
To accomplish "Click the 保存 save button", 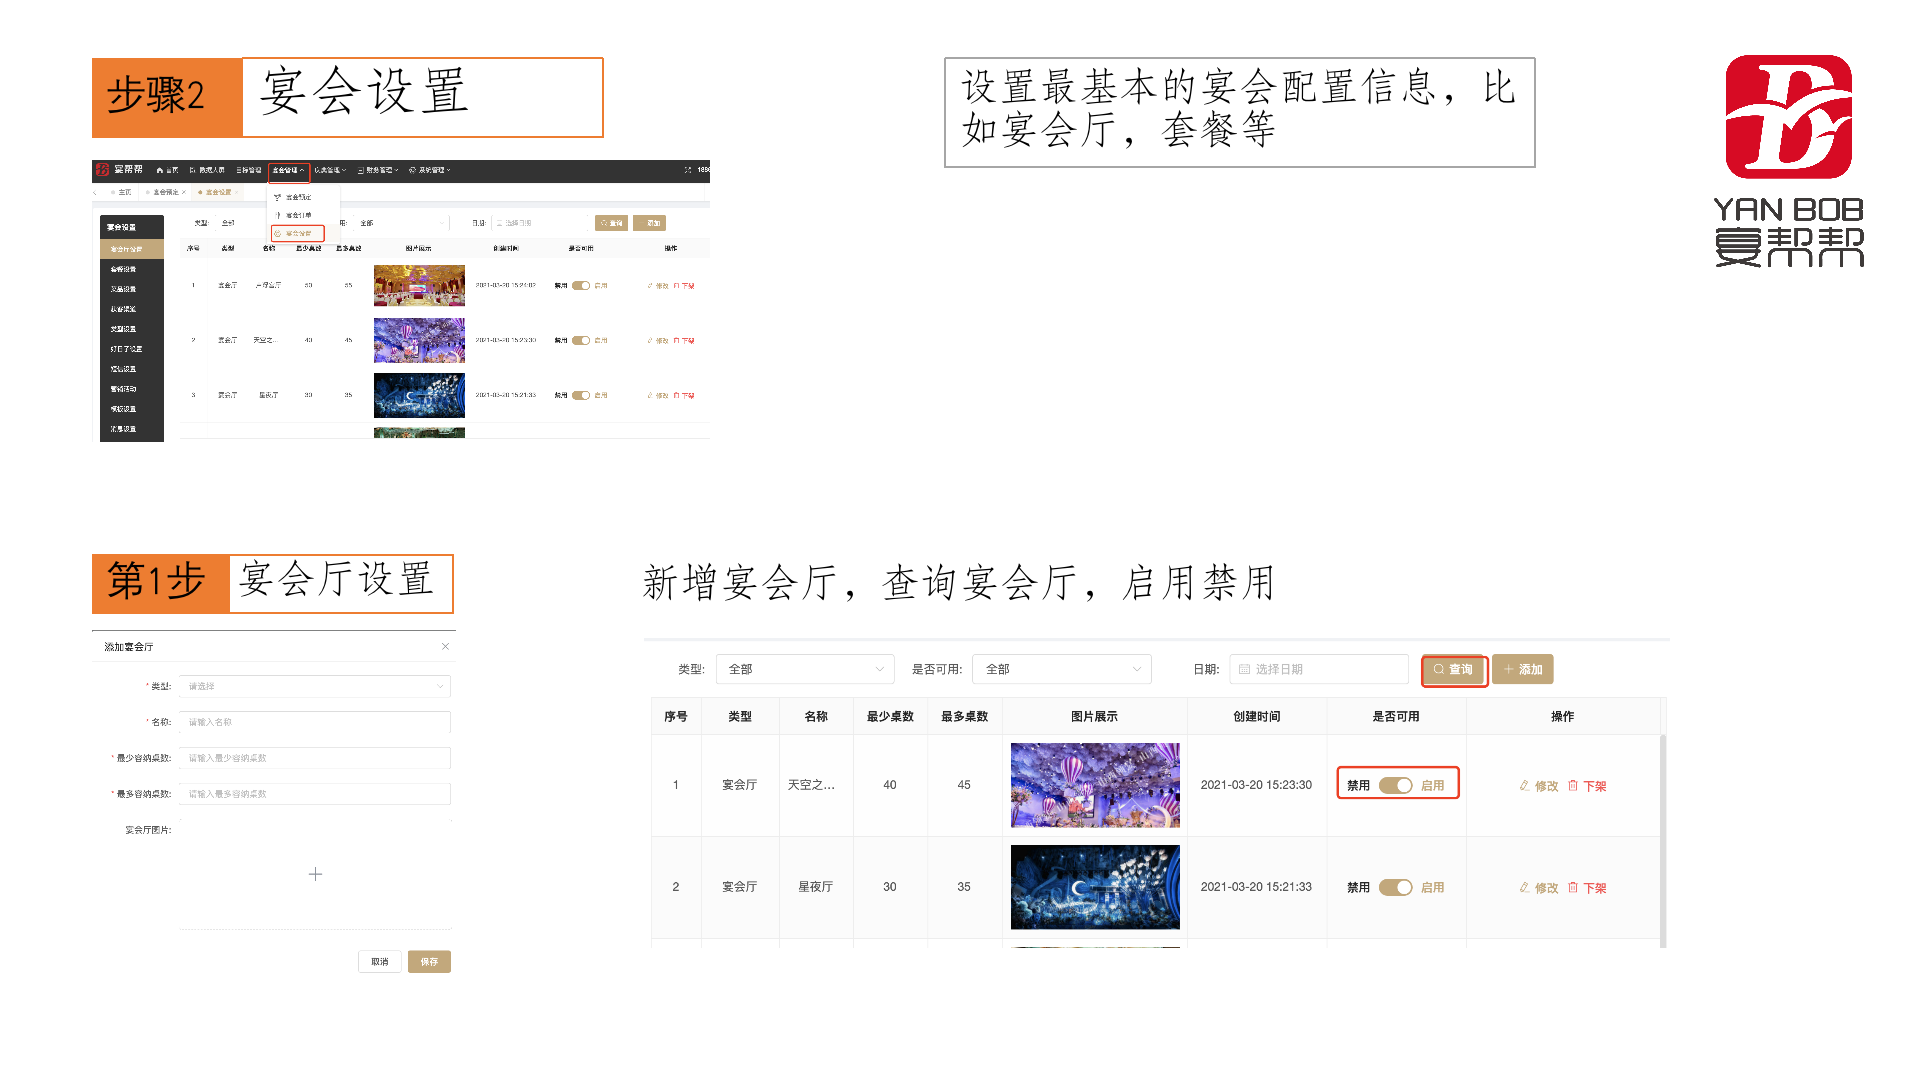I will point(429,962).
